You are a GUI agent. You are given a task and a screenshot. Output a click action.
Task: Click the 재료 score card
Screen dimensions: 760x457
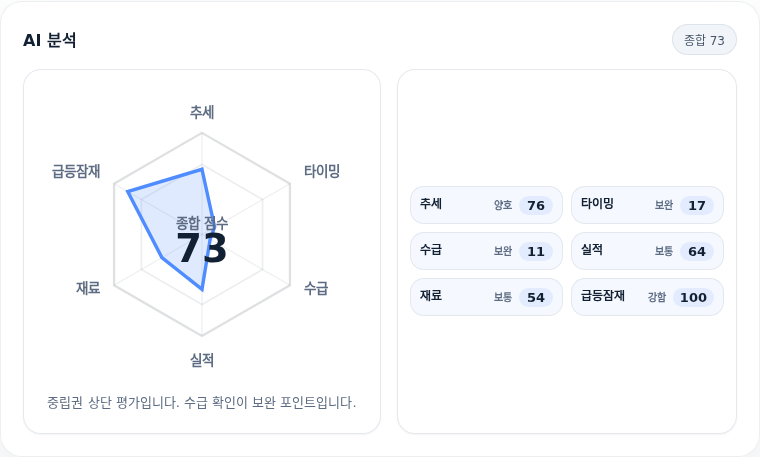point(486,297)
